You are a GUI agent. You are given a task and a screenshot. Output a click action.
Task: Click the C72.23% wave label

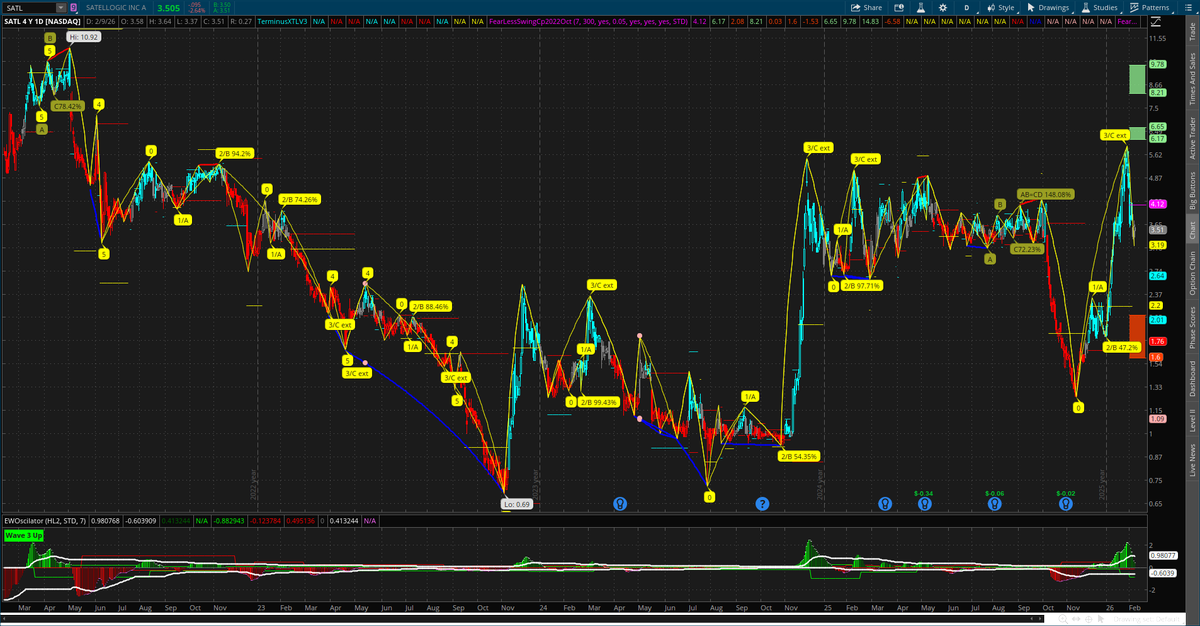(1027, 248)
